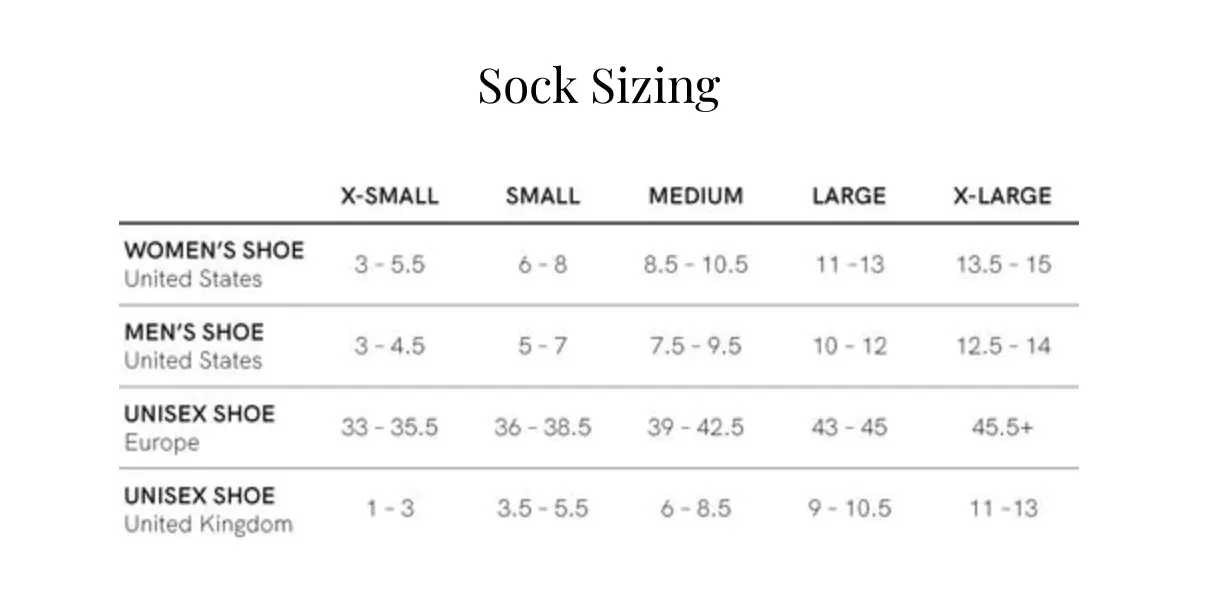The image size is (1229, 613).
Task: Click the LARGE column header
Action: 849,196
